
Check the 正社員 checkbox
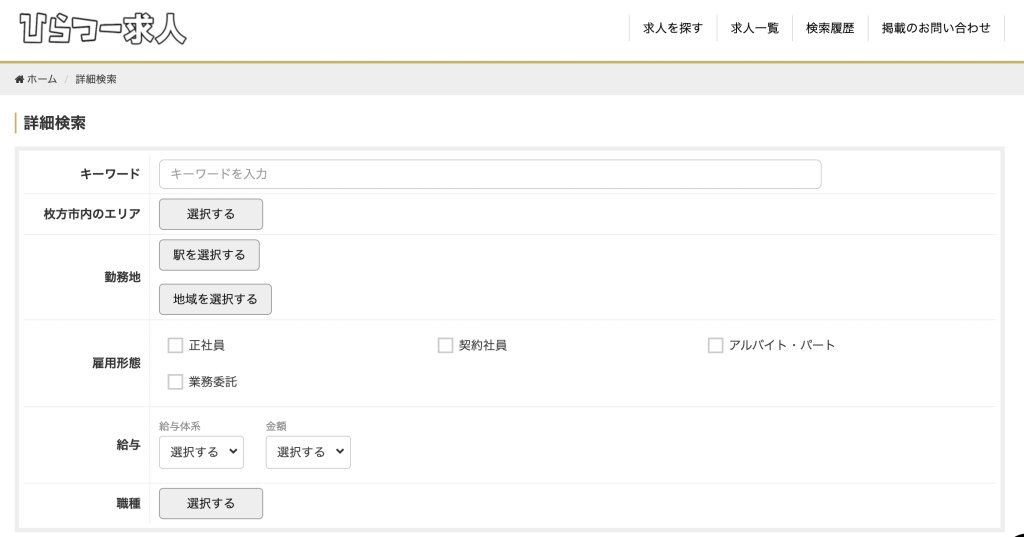pyautogui.click(x=176, y=346)
